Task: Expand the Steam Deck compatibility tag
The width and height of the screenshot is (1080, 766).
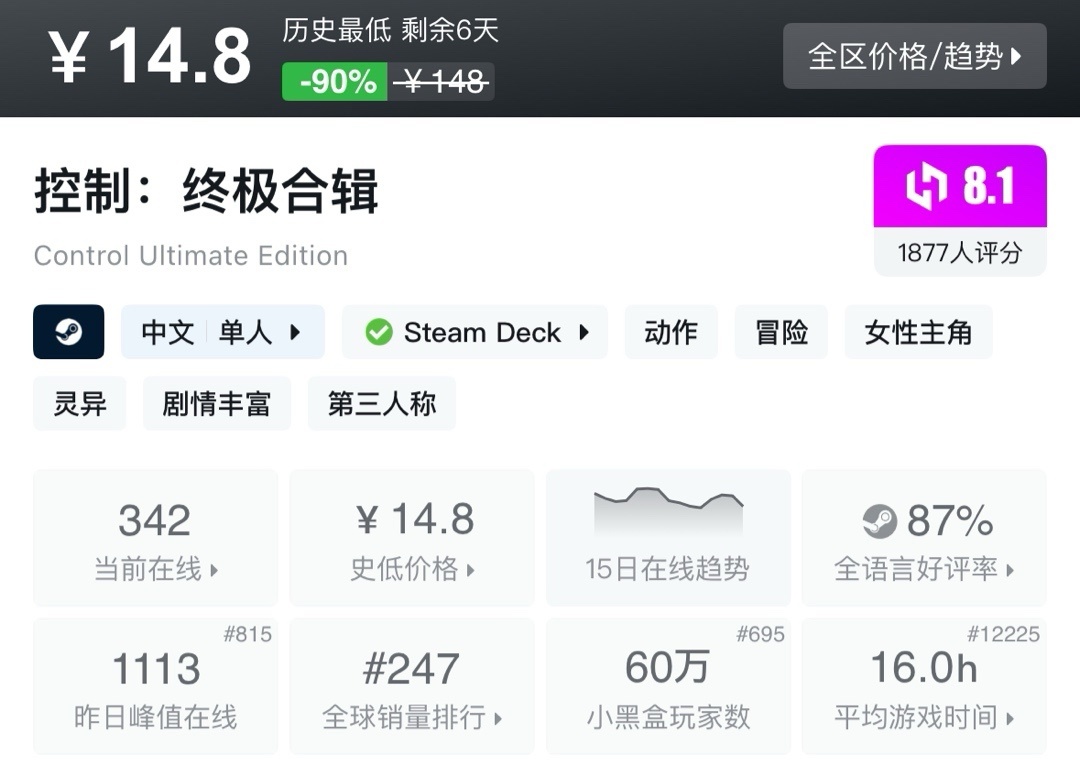Action: tap(475, 332)
